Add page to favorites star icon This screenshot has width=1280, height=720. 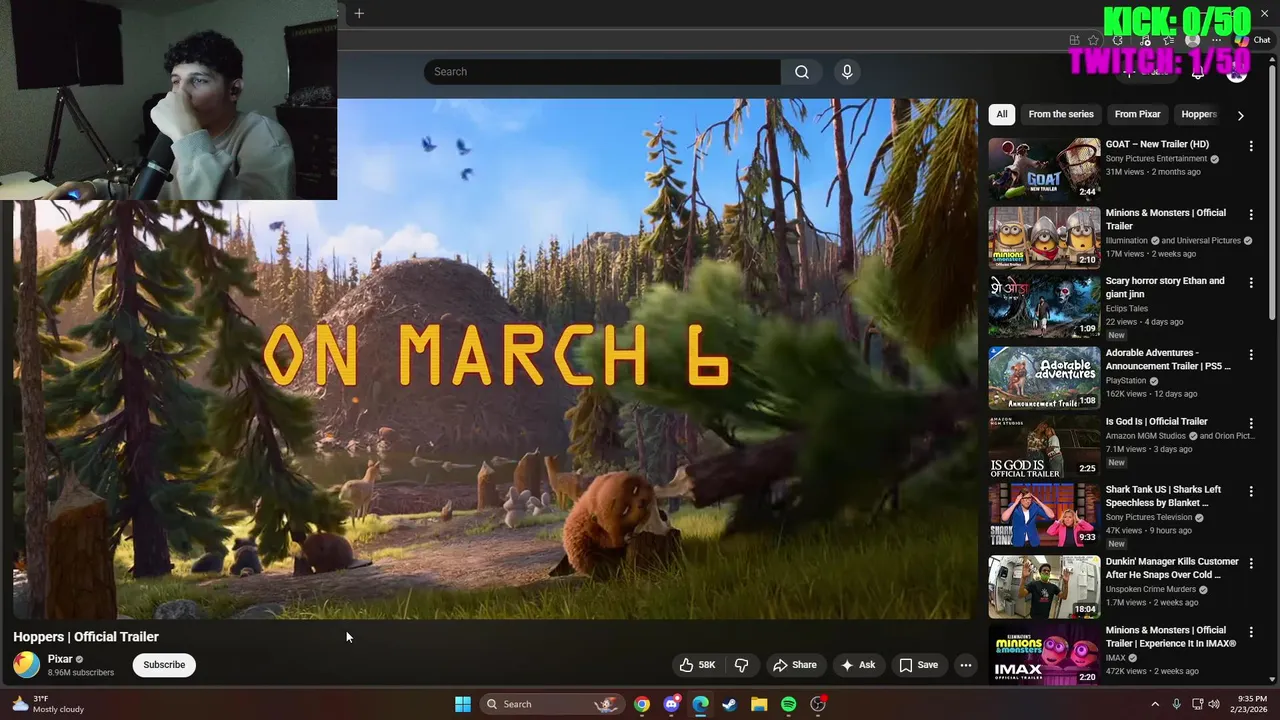tap(1094, 40)
